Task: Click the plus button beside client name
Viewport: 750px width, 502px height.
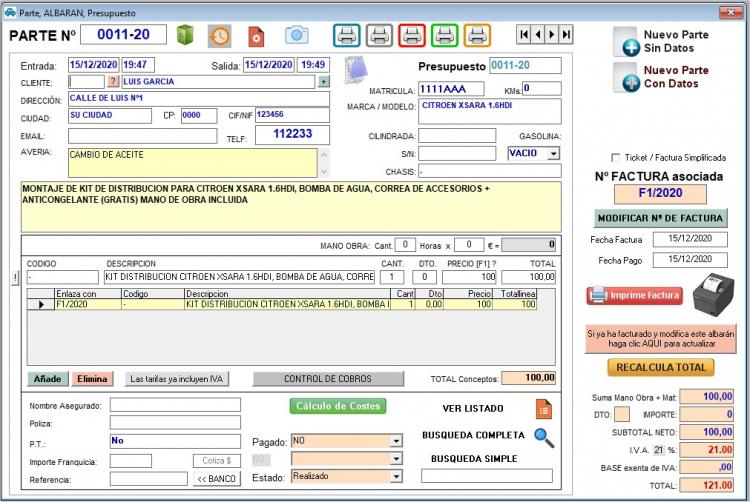Action: [324, 82]
